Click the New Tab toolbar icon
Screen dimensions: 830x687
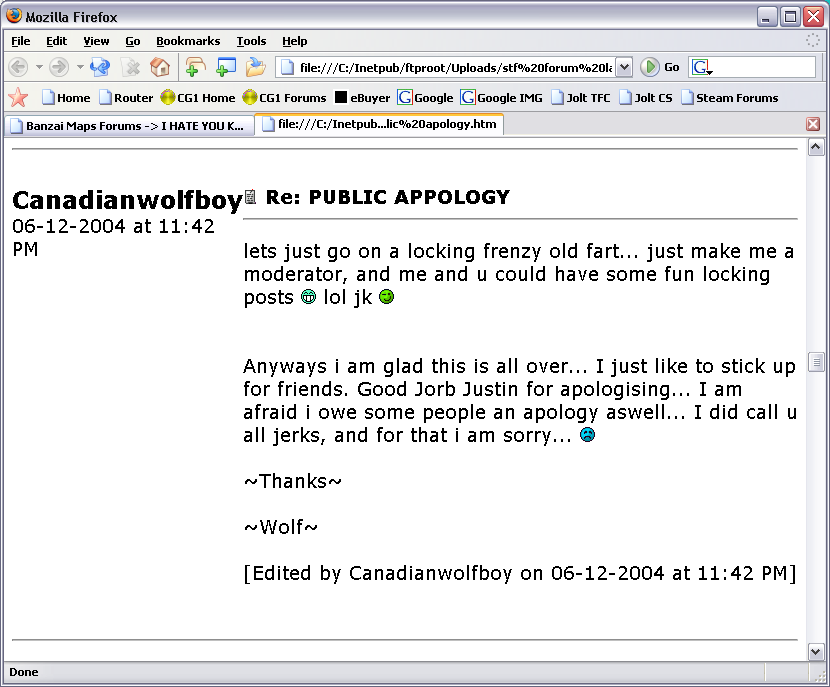195,67
